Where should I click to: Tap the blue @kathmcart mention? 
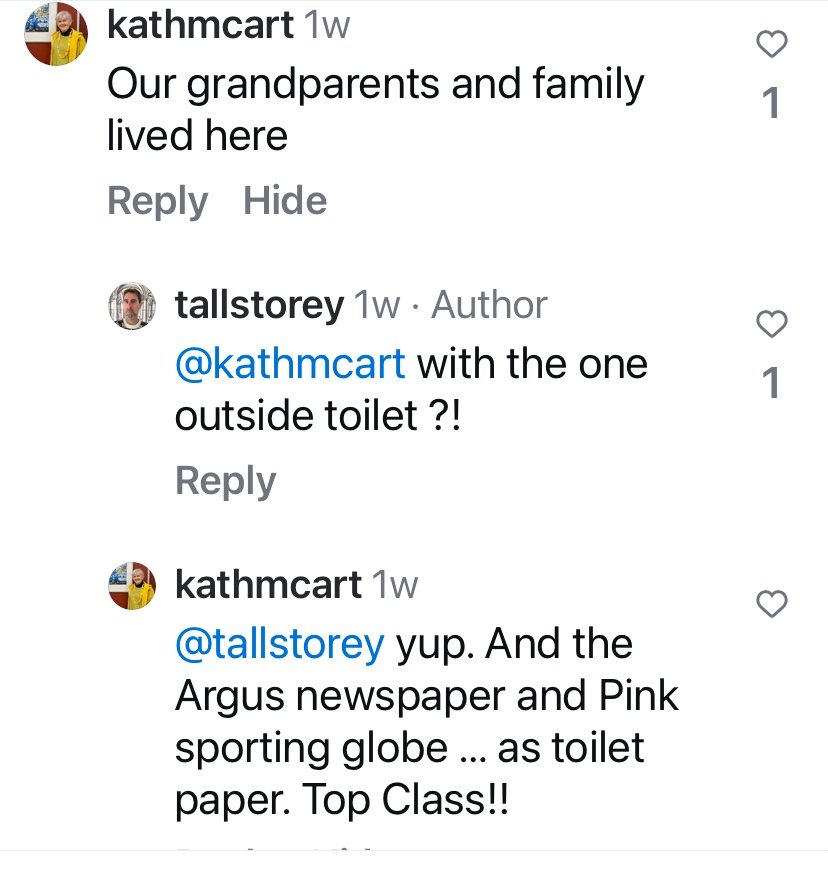click(290, 363)
